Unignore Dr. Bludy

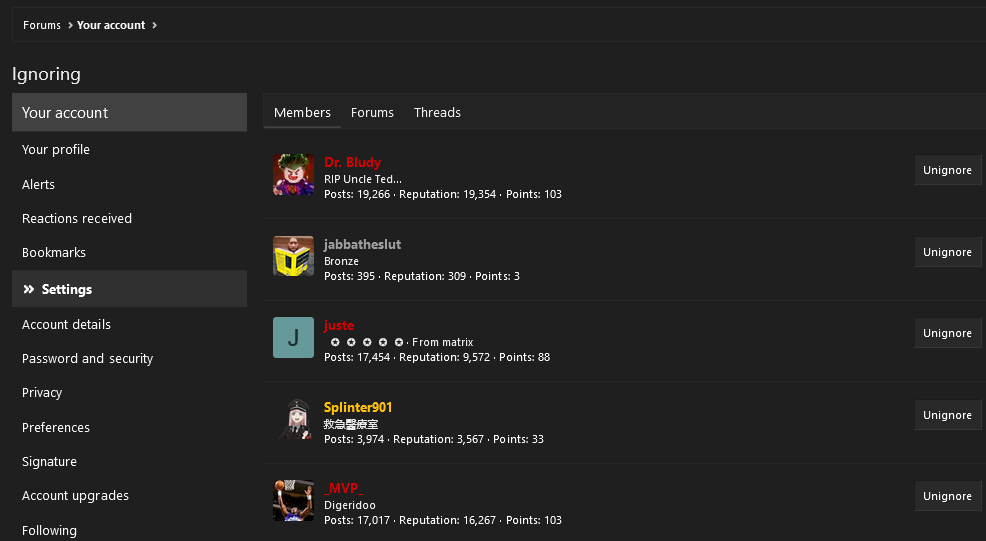(x=947, y=170)
